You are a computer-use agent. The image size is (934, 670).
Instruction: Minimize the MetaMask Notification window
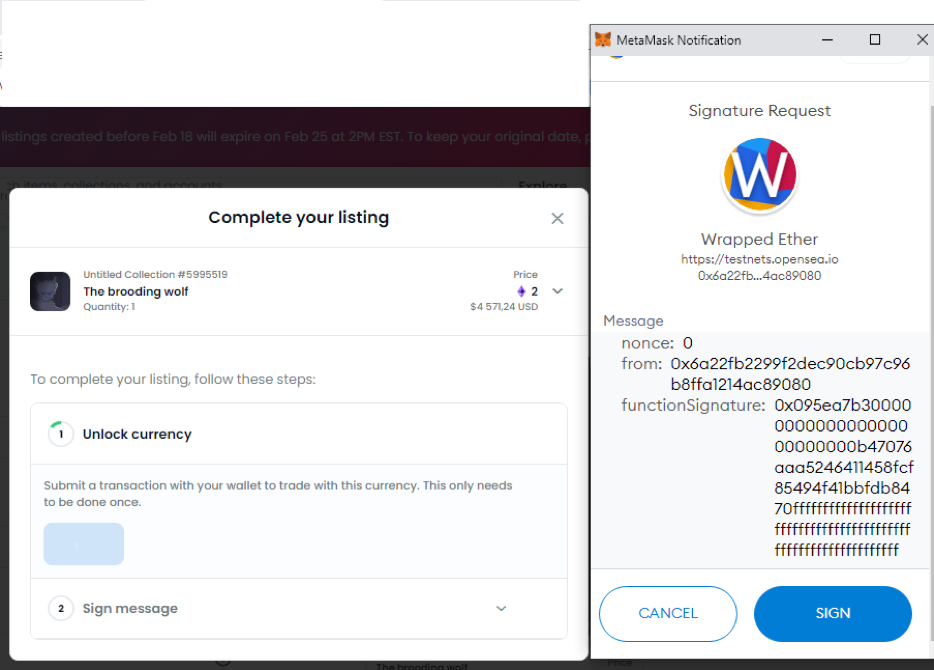pos(828,40)
